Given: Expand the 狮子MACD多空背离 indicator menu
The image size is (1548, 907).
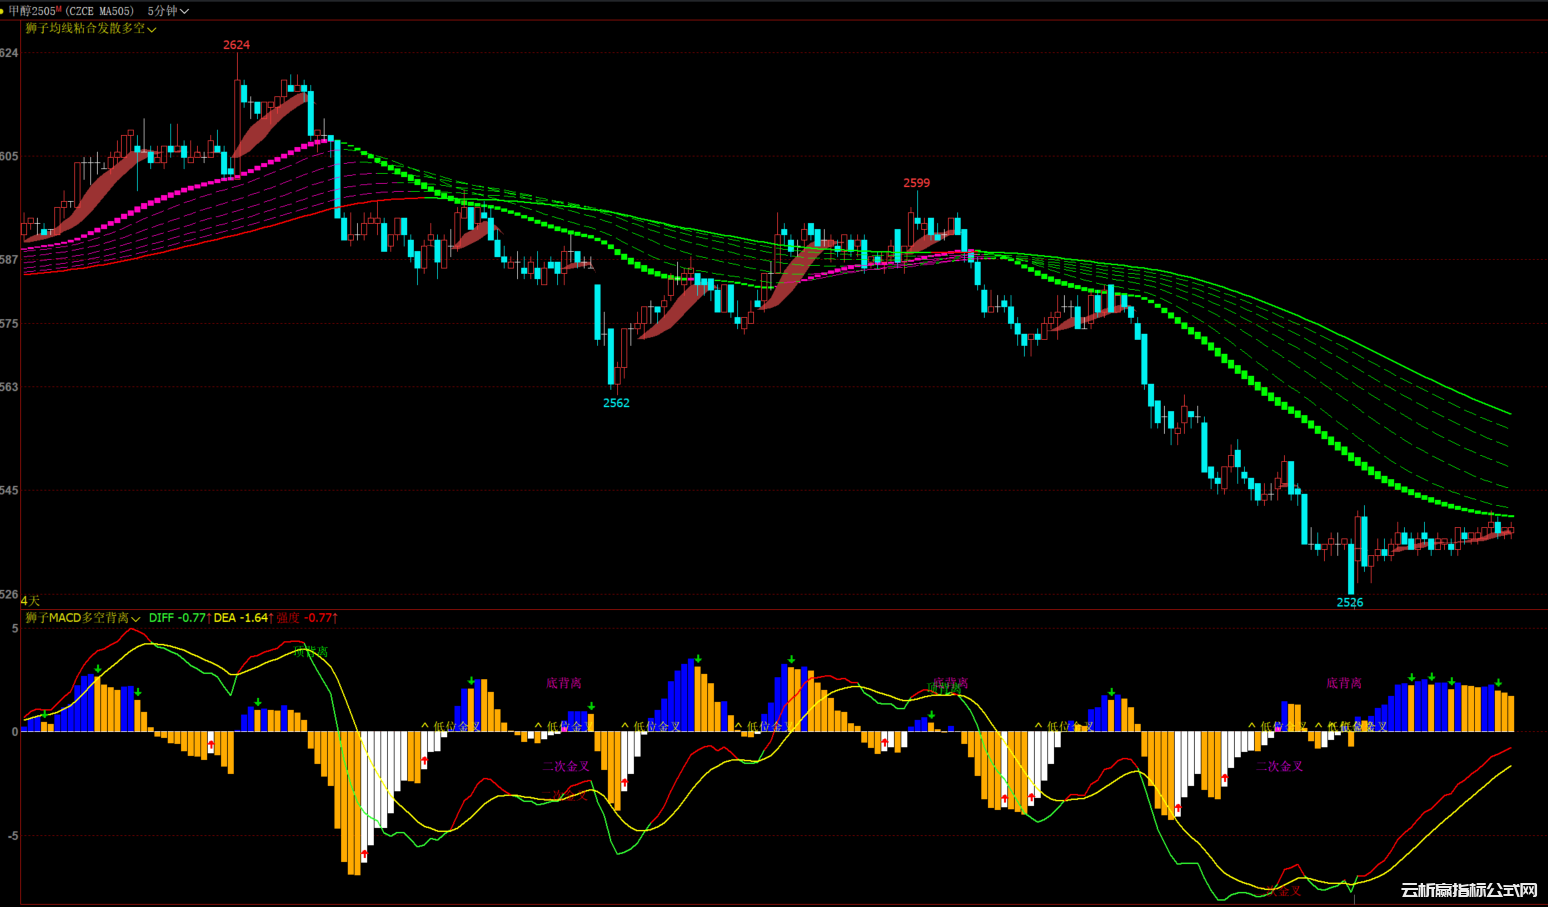Looking at the screenshot, I should tap(135, 619).
